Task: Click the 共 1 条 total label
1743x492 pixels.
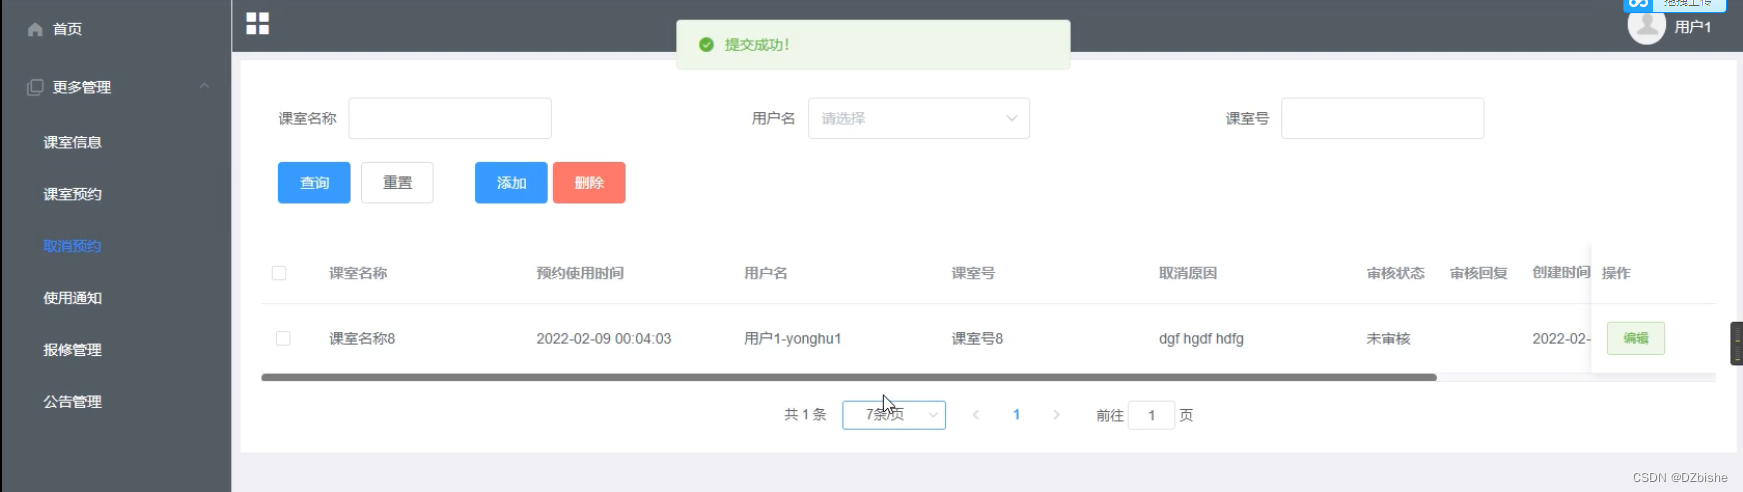Action: 805,415
